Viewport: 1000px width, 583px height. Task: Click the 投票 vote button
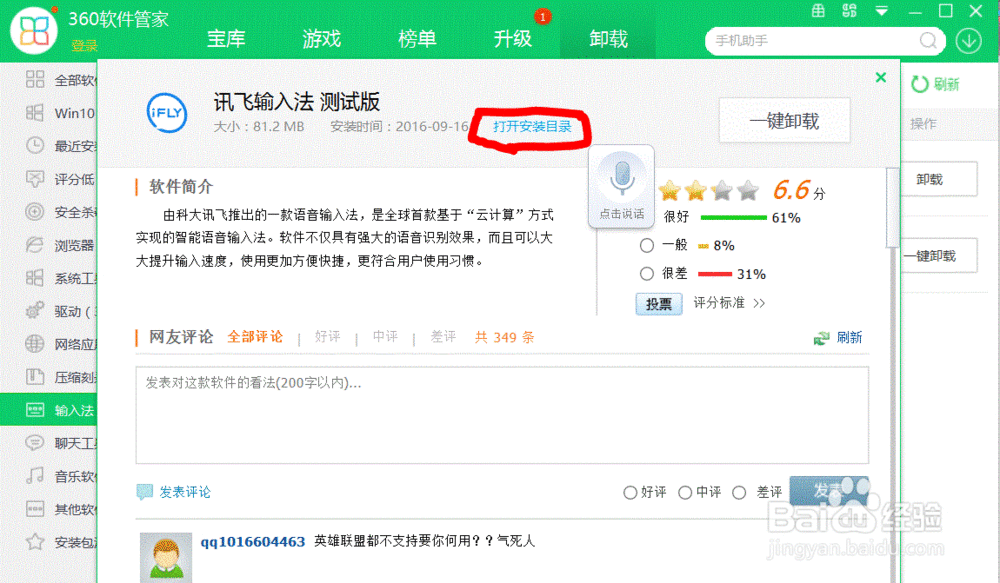659,304
